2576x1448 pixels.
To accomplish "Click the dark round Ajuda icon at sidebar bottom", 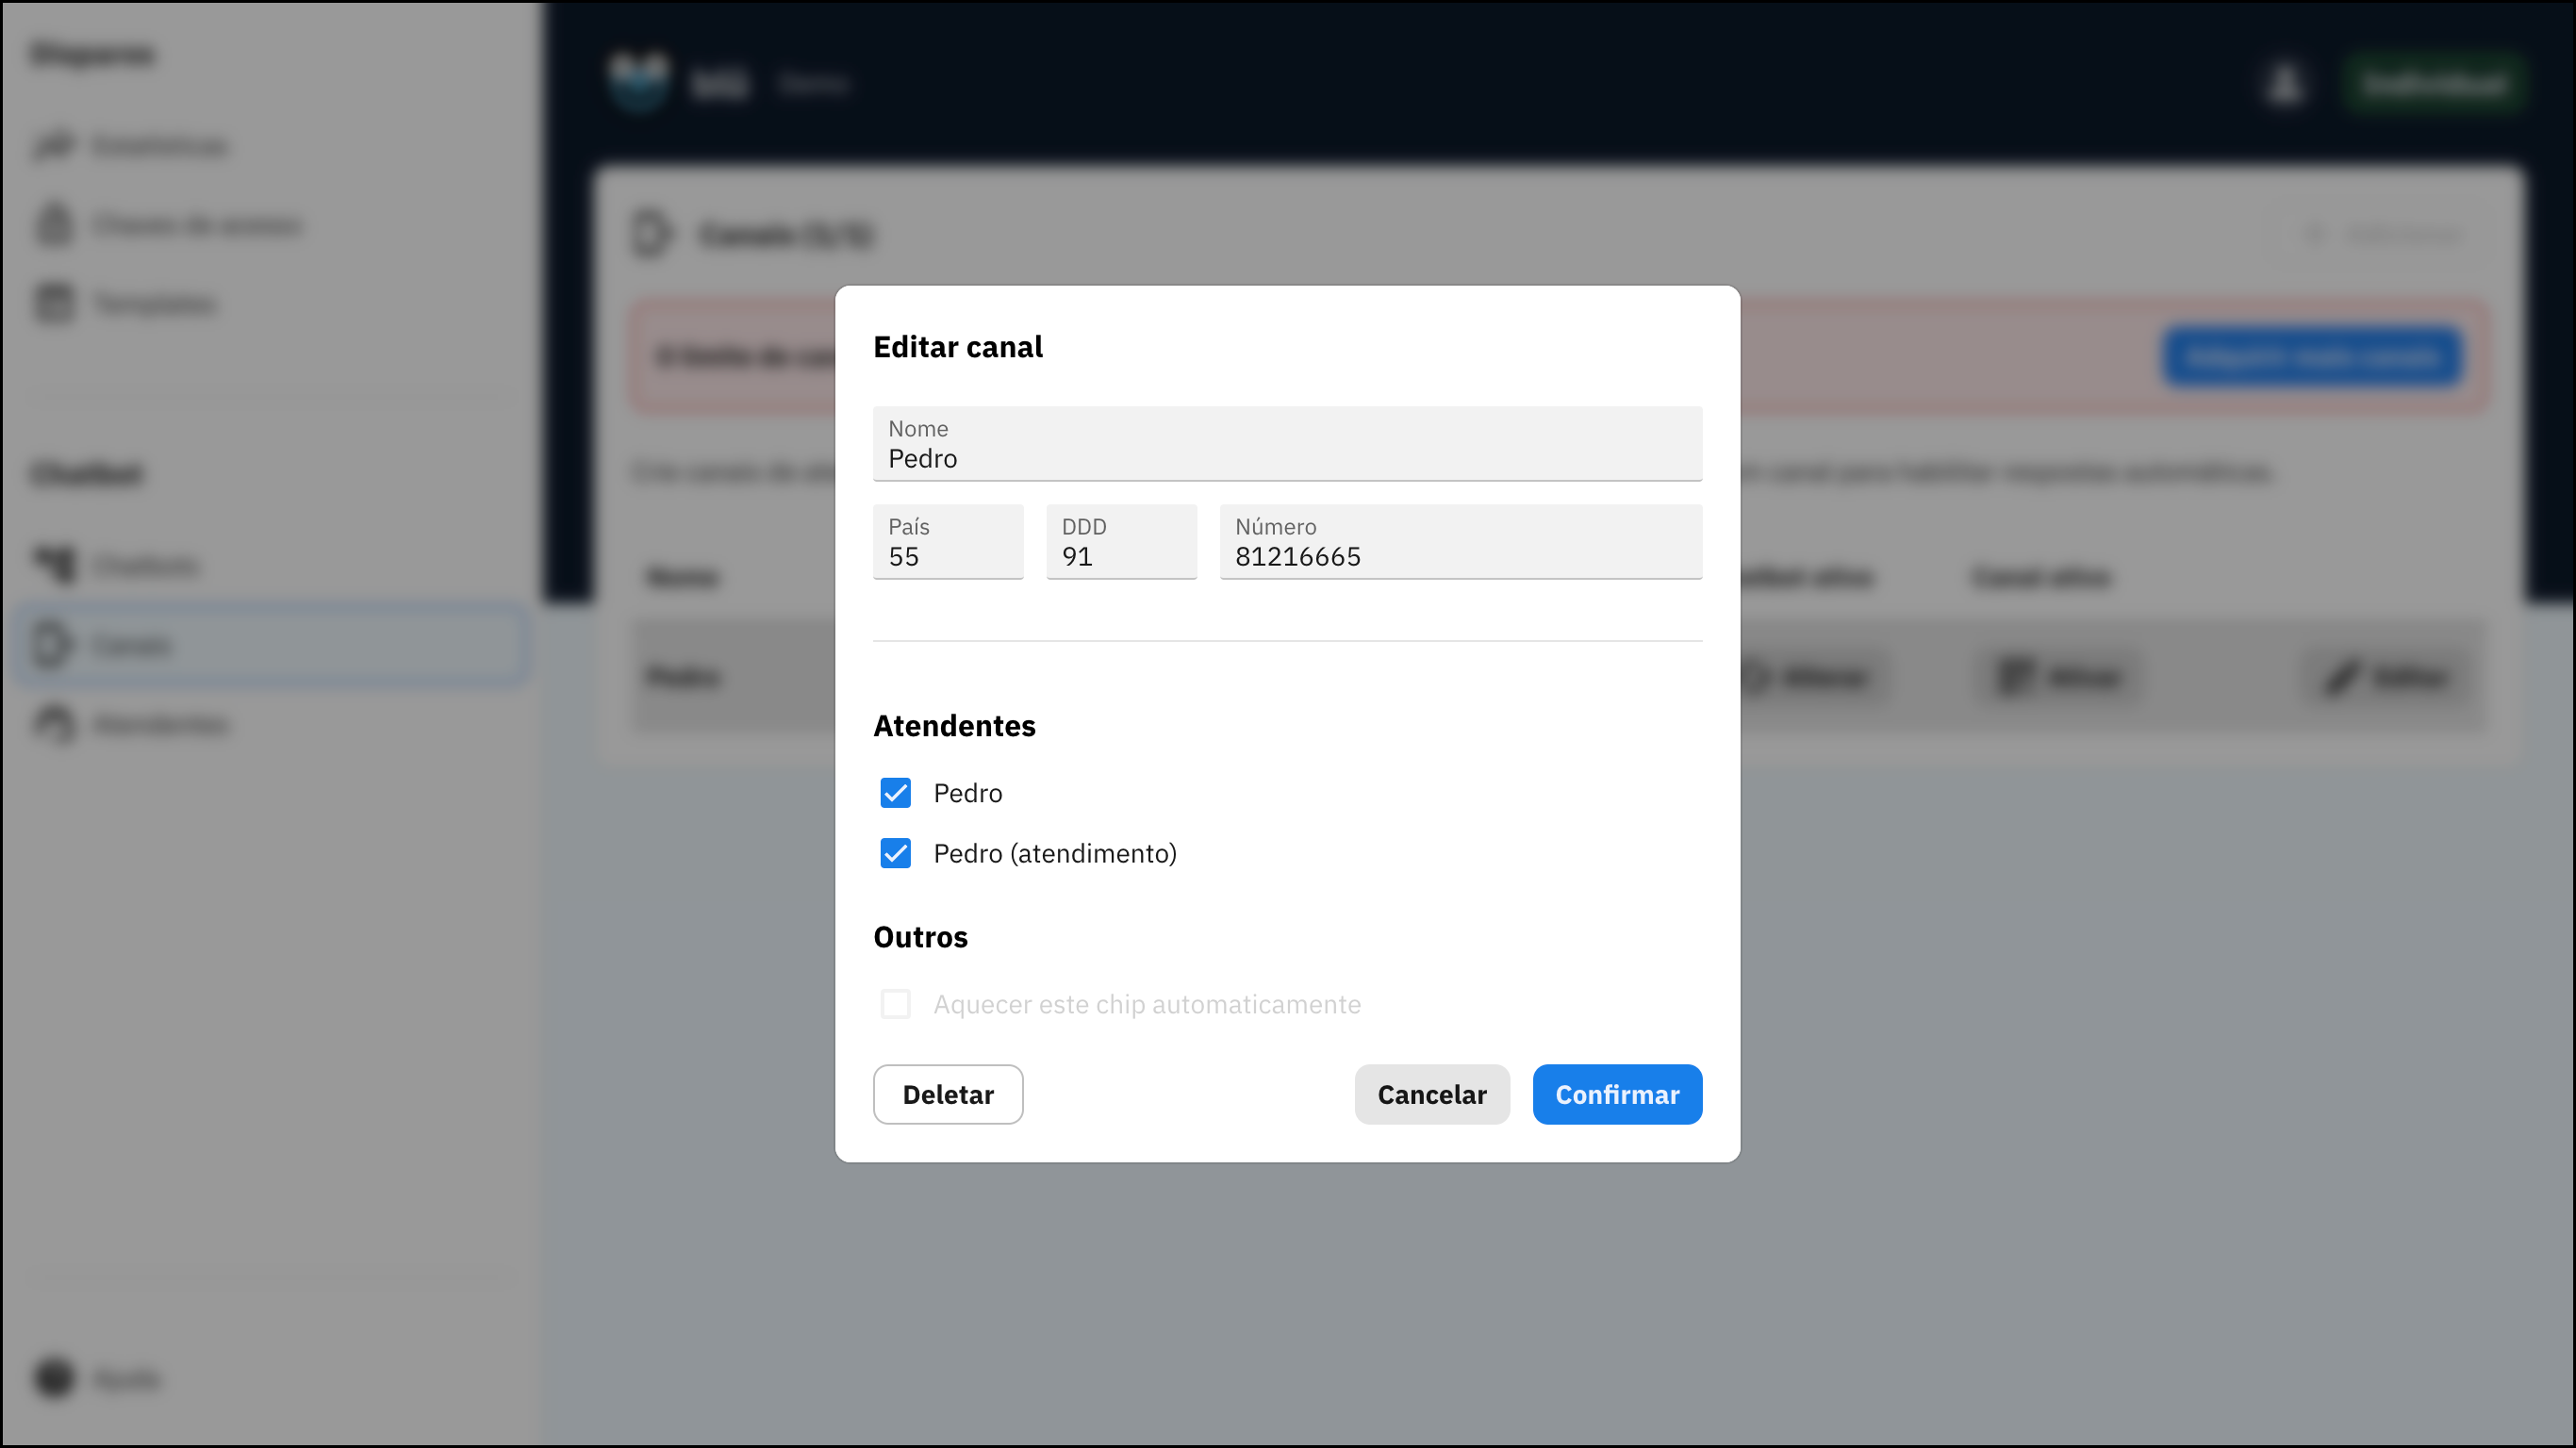I will [x=54, y=1378].
